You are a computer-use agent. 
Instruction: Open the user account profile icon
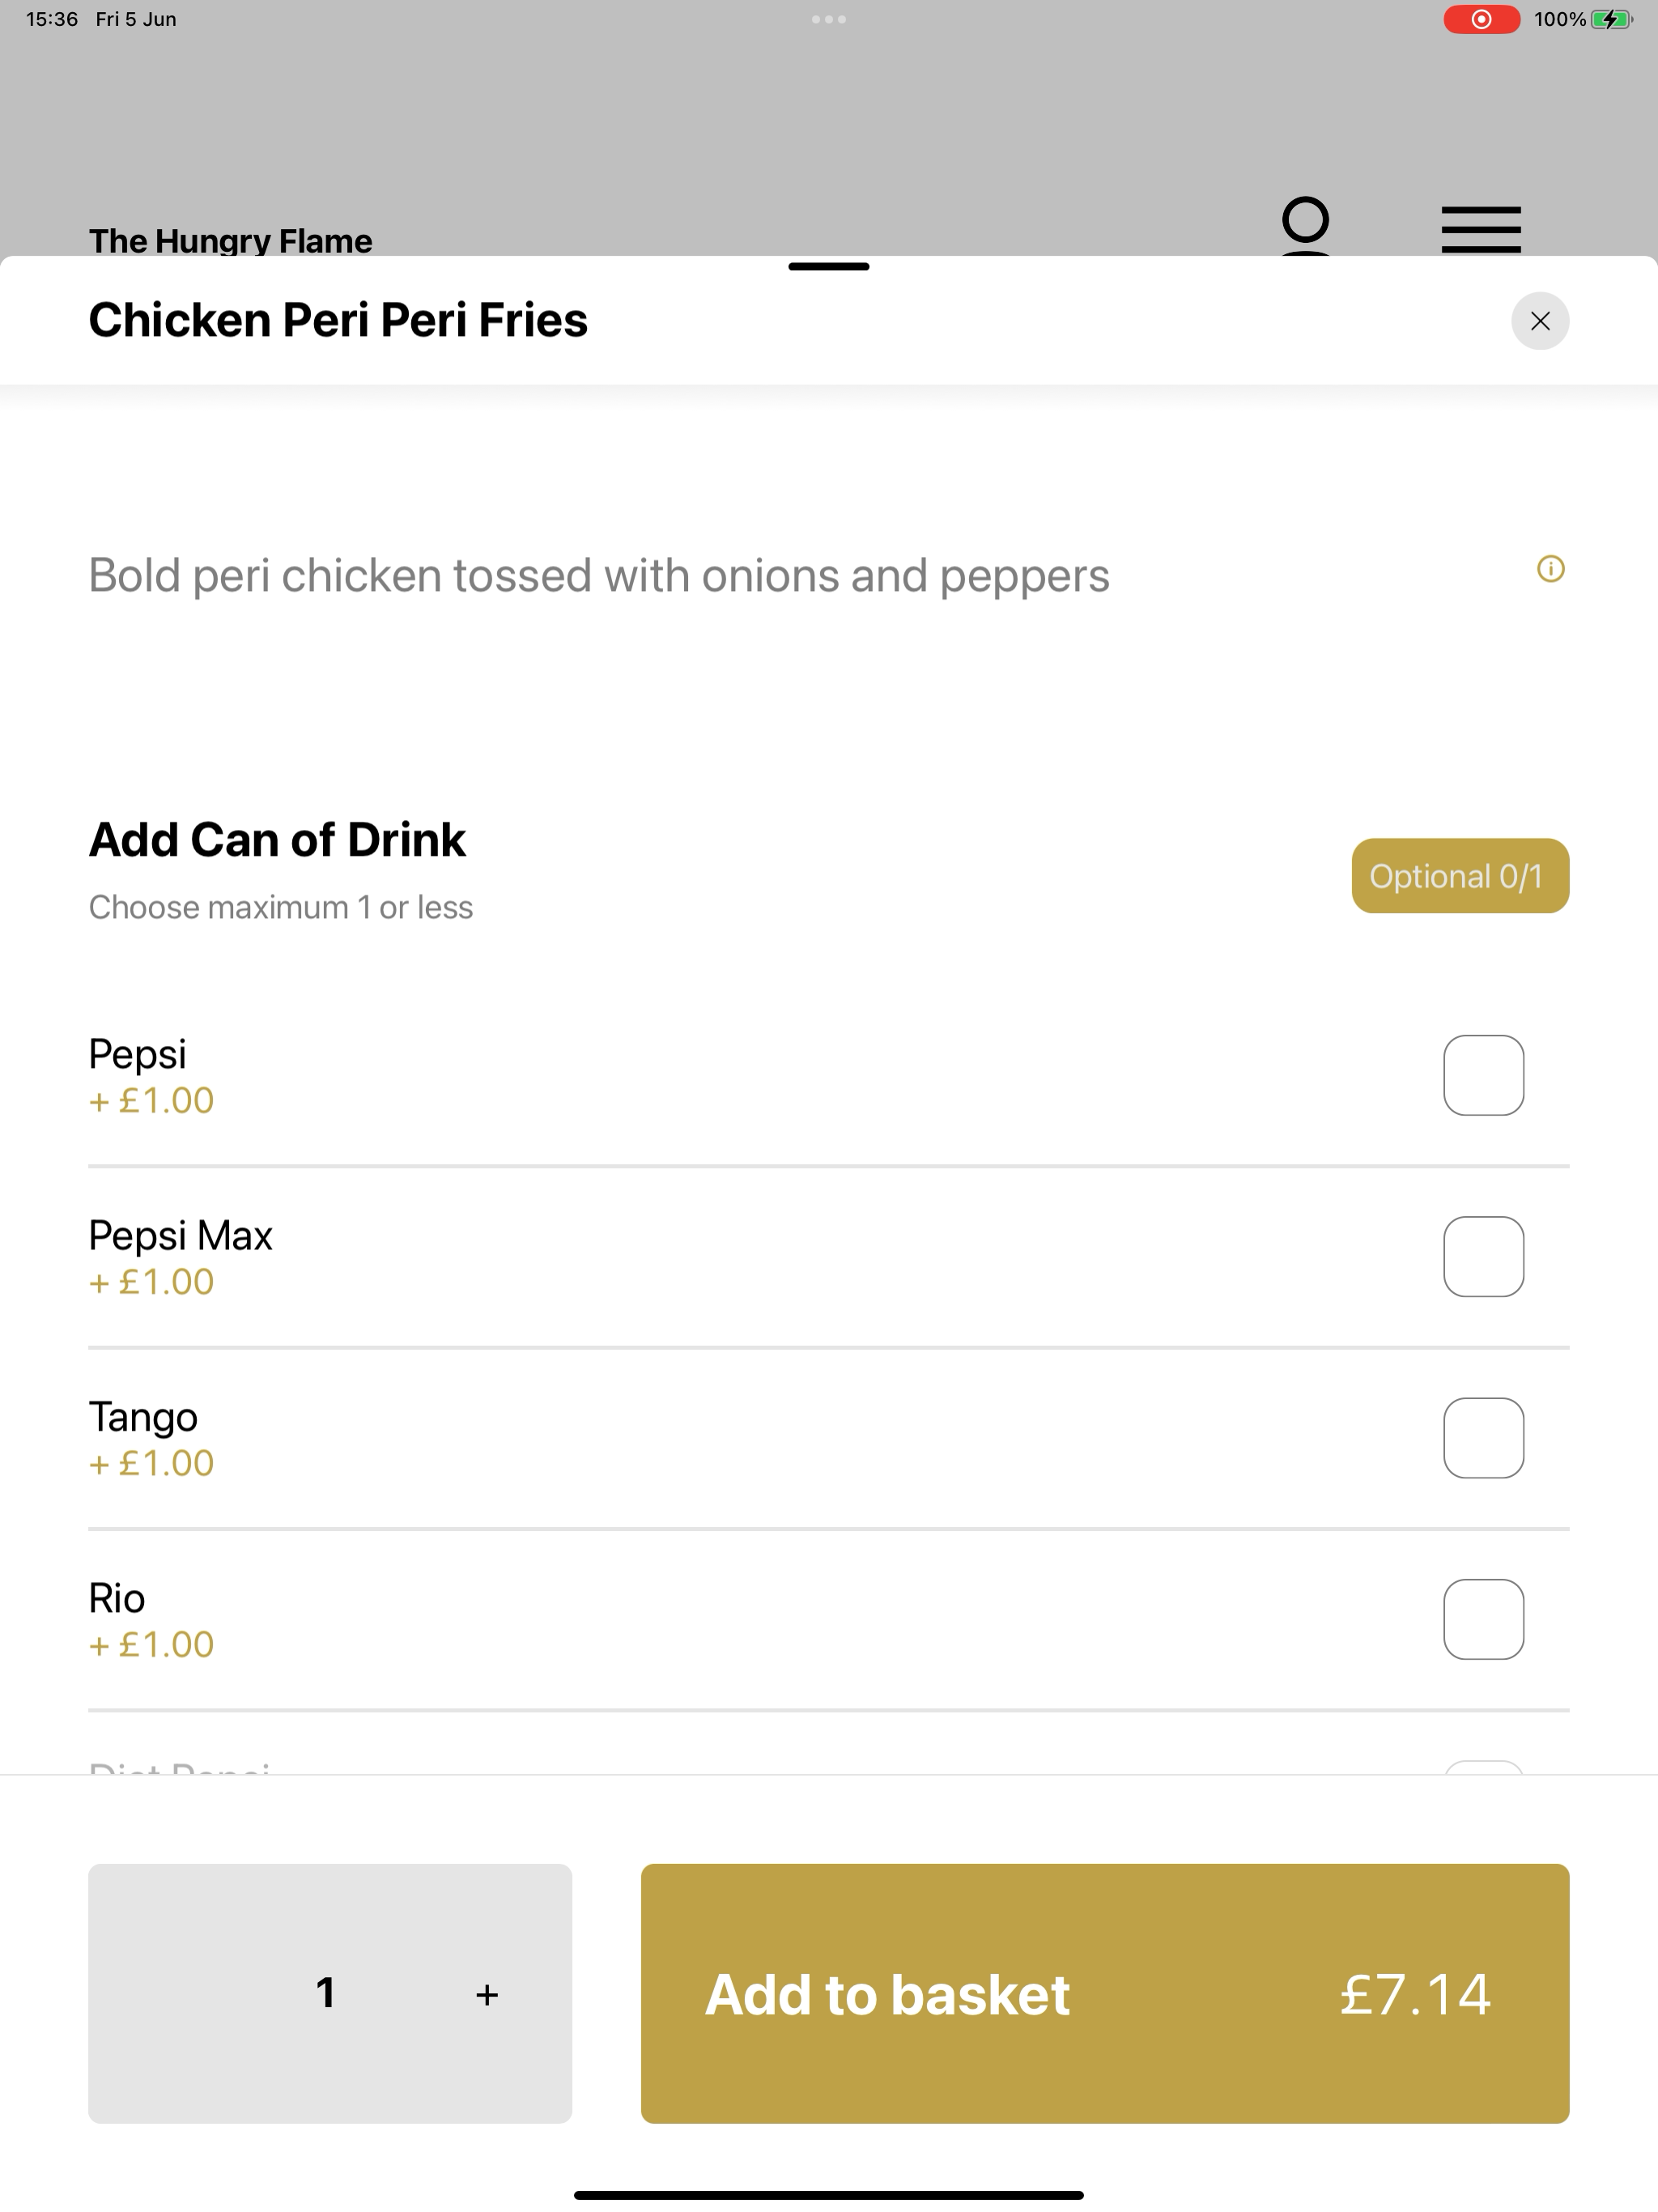(x=1305, y=226)
